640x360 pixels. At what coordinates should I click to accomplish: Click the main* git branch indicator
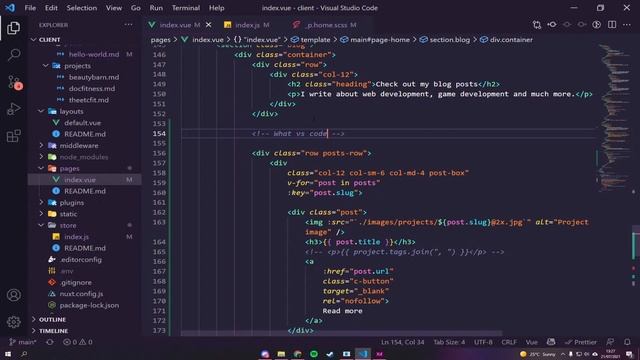point(23,342)
